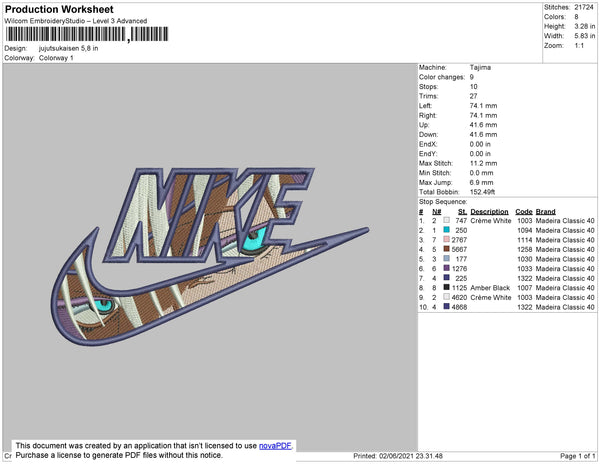
Task: Click the navy swatch with 225 stitches
Action: pos(447,278)
